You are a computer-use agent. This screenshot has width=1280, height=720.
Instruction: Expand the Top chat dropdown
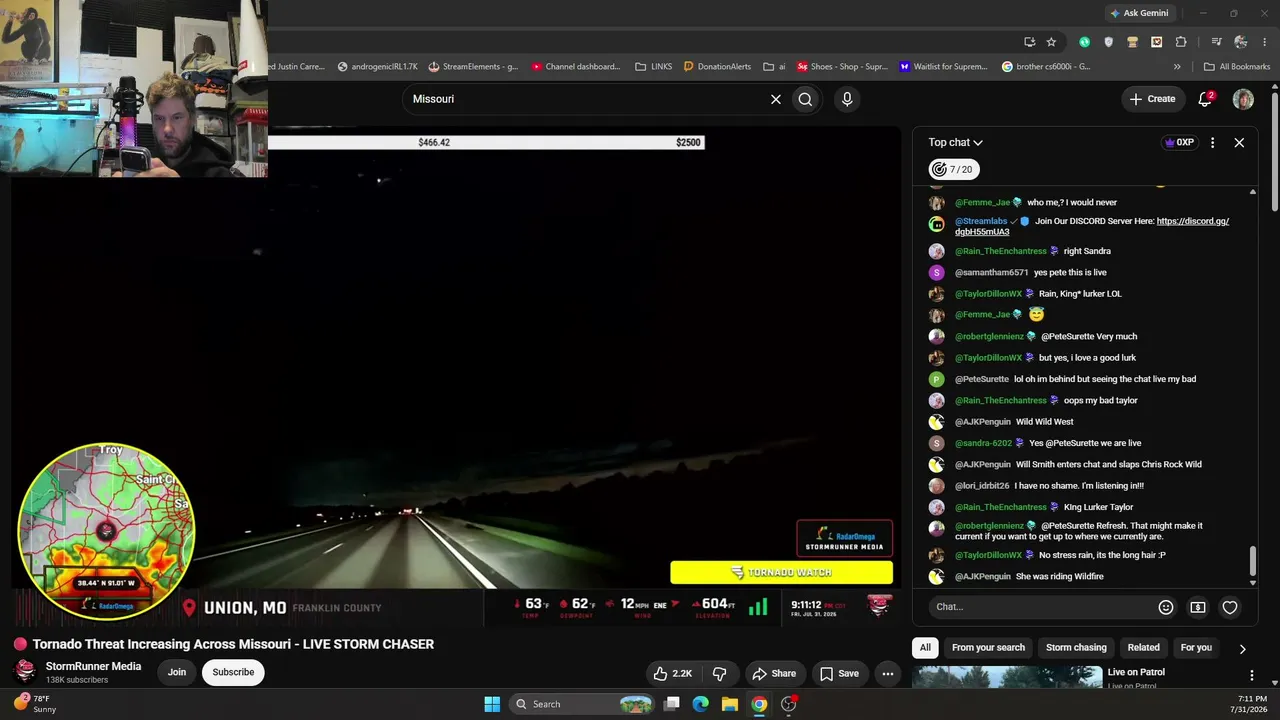click(x=955, y=143)
